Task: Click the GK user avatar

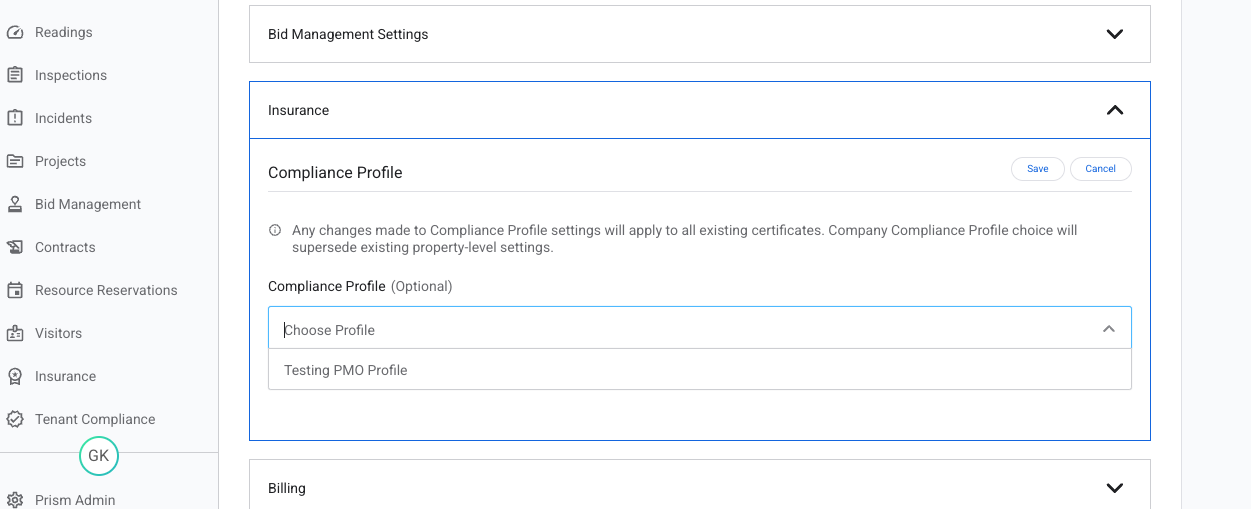Action: click(99, 456)
